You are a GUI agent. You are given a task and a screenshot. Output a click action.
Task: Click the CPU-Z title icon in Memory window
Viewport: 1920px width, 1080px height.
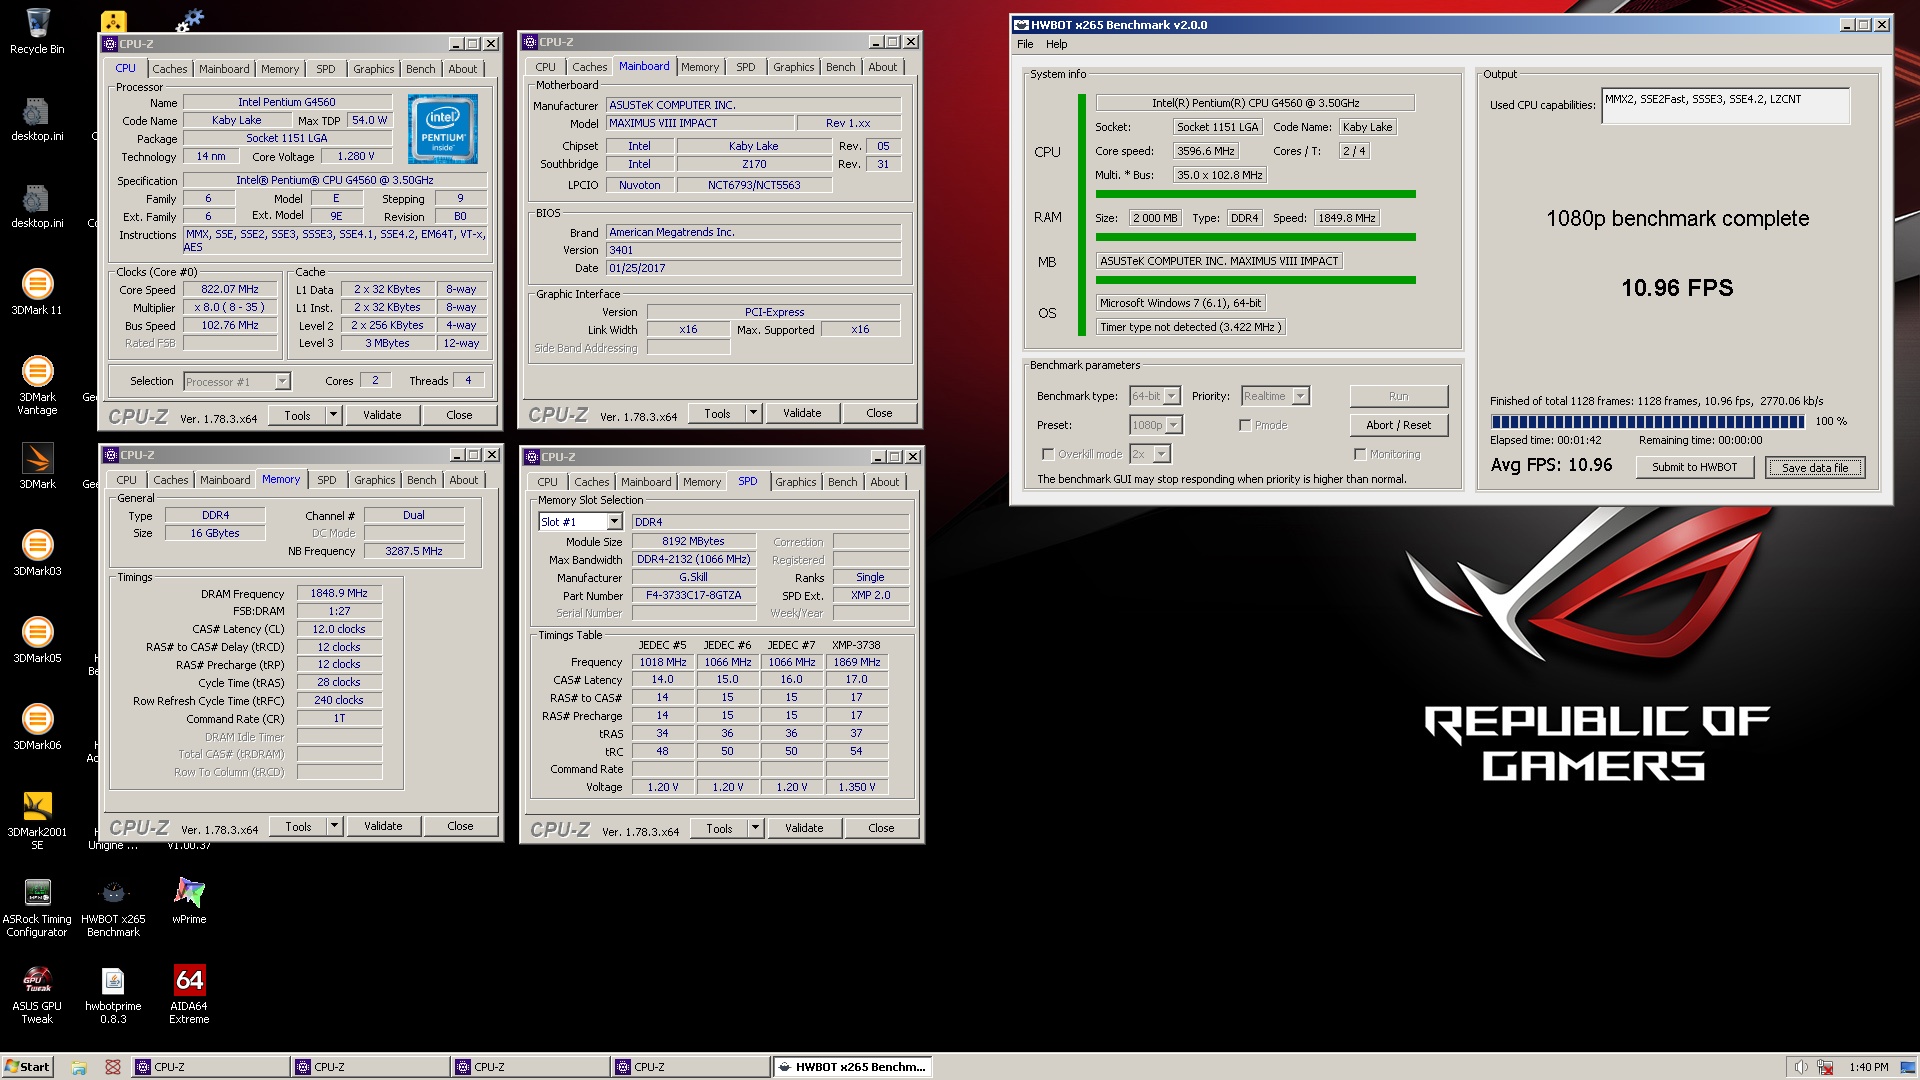click(x=111, y=455)
